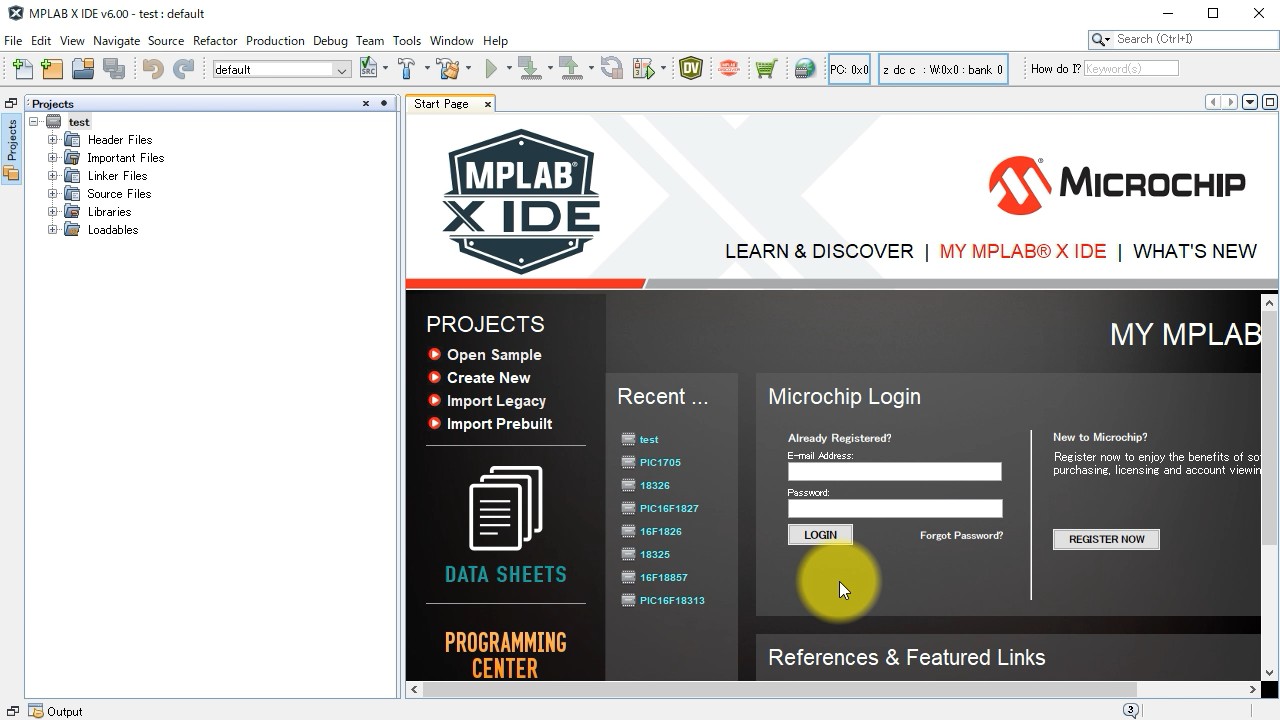Click the Open Project folder icon
Screen dimensions: 1280x720
click(x=83, y=69)
